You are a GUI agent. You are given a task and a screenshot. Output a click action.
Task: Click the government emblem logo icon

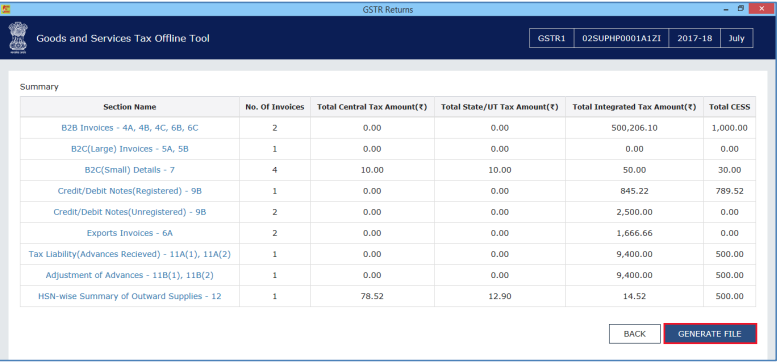coord(18,38)
